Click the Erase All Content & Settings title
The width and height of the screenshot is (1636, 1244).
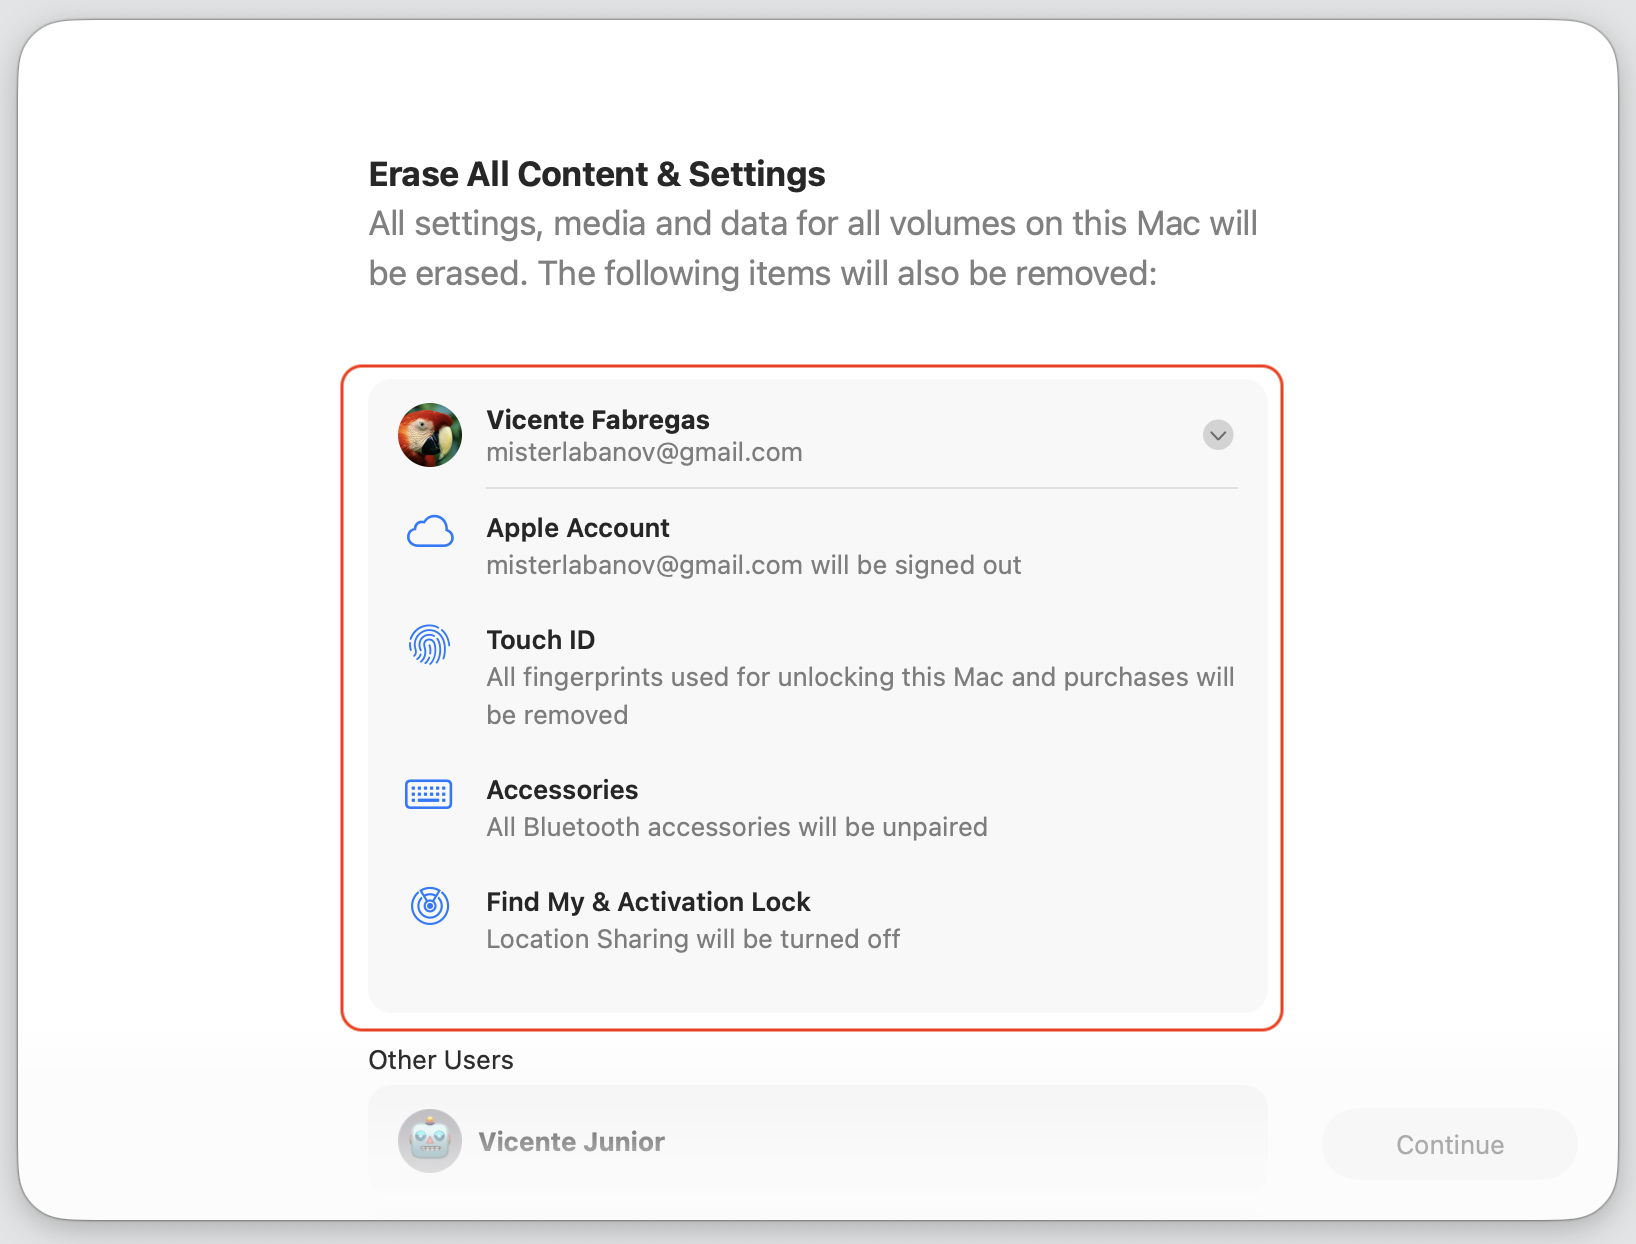597,174
